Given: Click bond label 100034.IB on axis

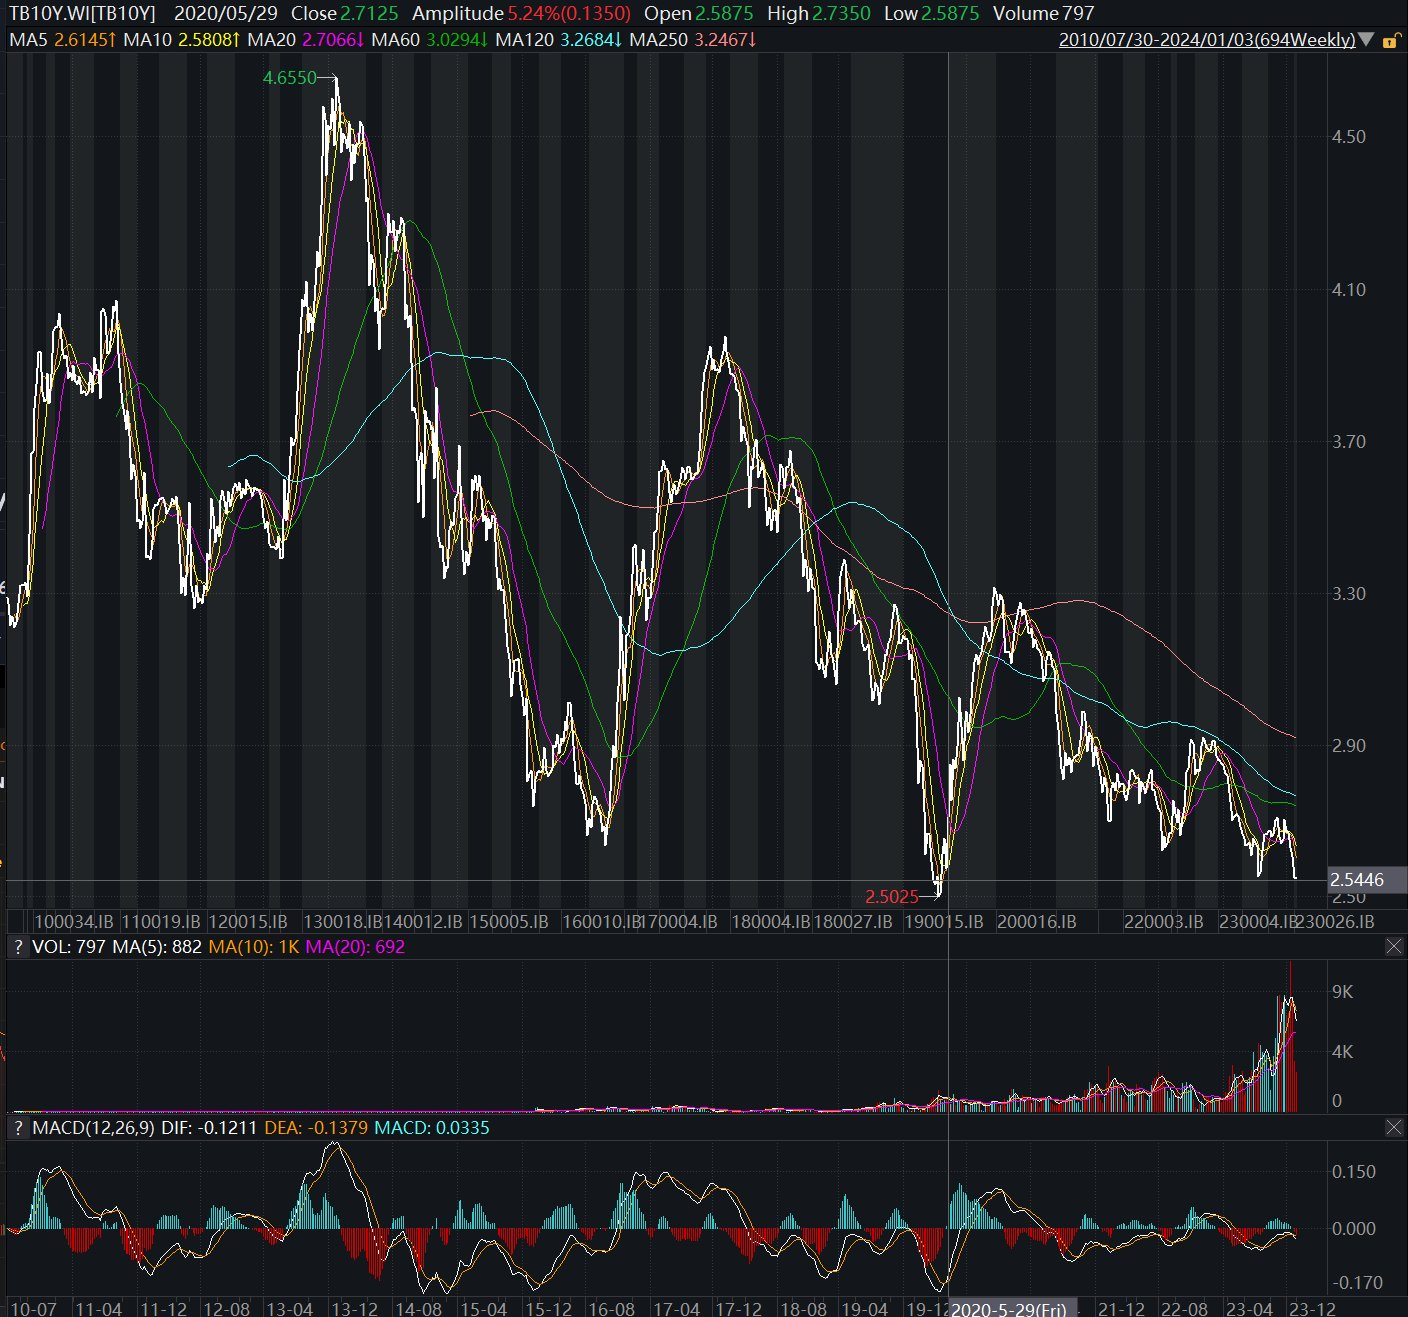Looking at the screenshot, I should tap(74, 921).
